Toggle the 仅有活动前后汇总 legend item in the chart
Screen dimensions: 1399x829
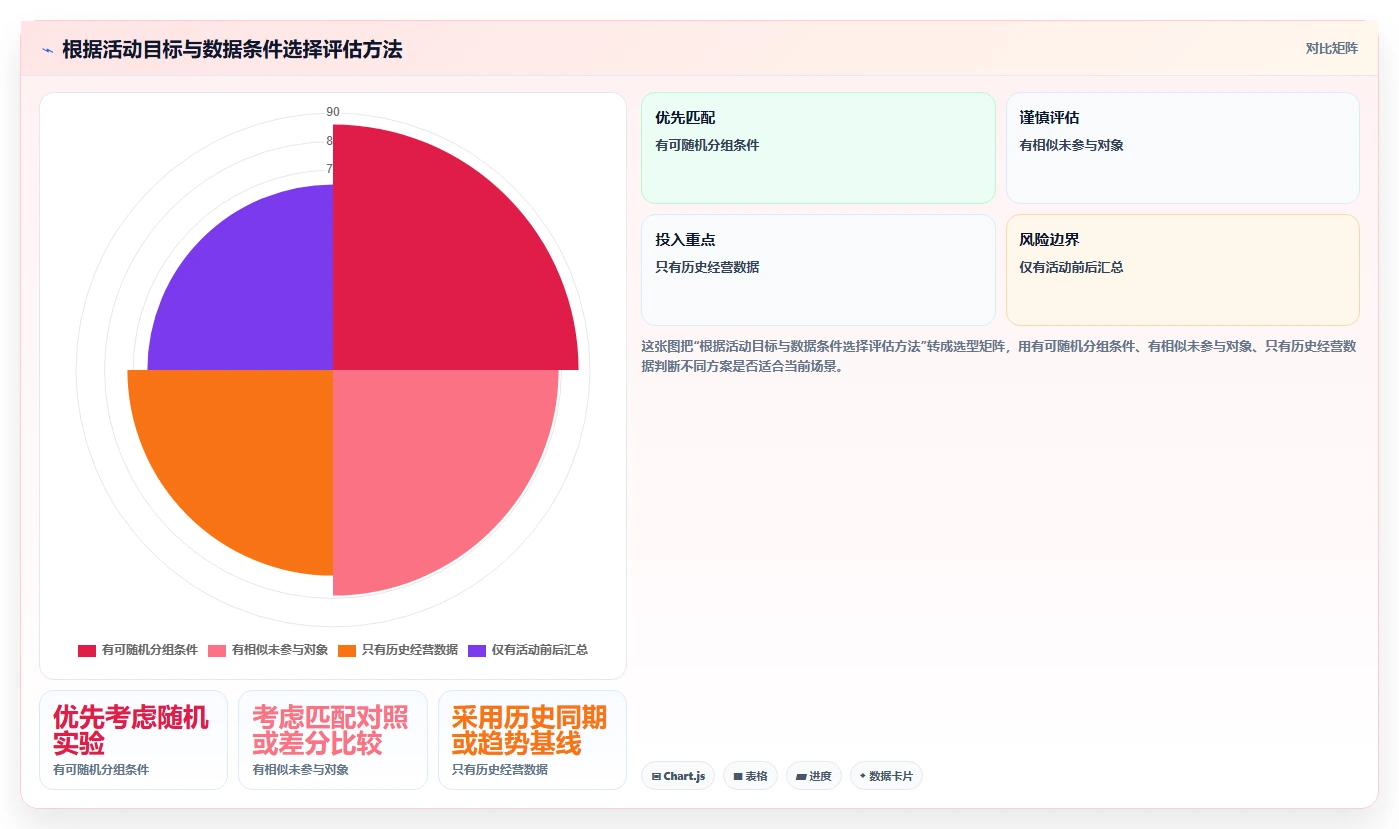pyautogui.click(x=528, y=650)
